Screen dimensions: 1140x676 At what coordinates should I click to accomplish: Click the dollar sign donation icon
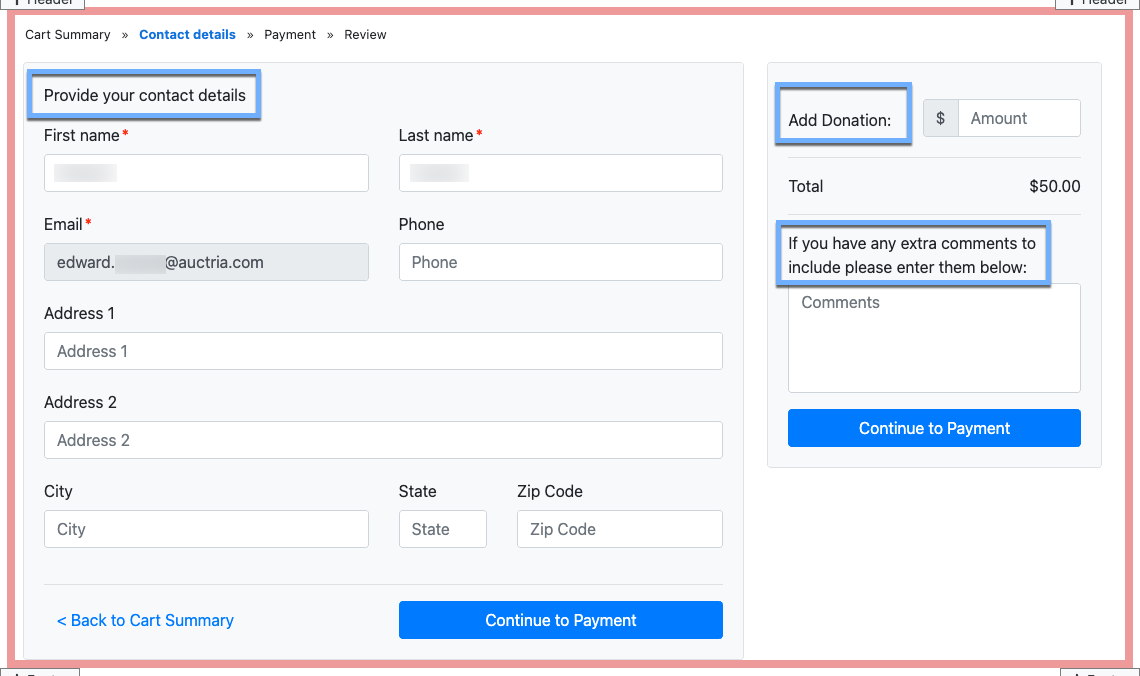tap(940, 118)
